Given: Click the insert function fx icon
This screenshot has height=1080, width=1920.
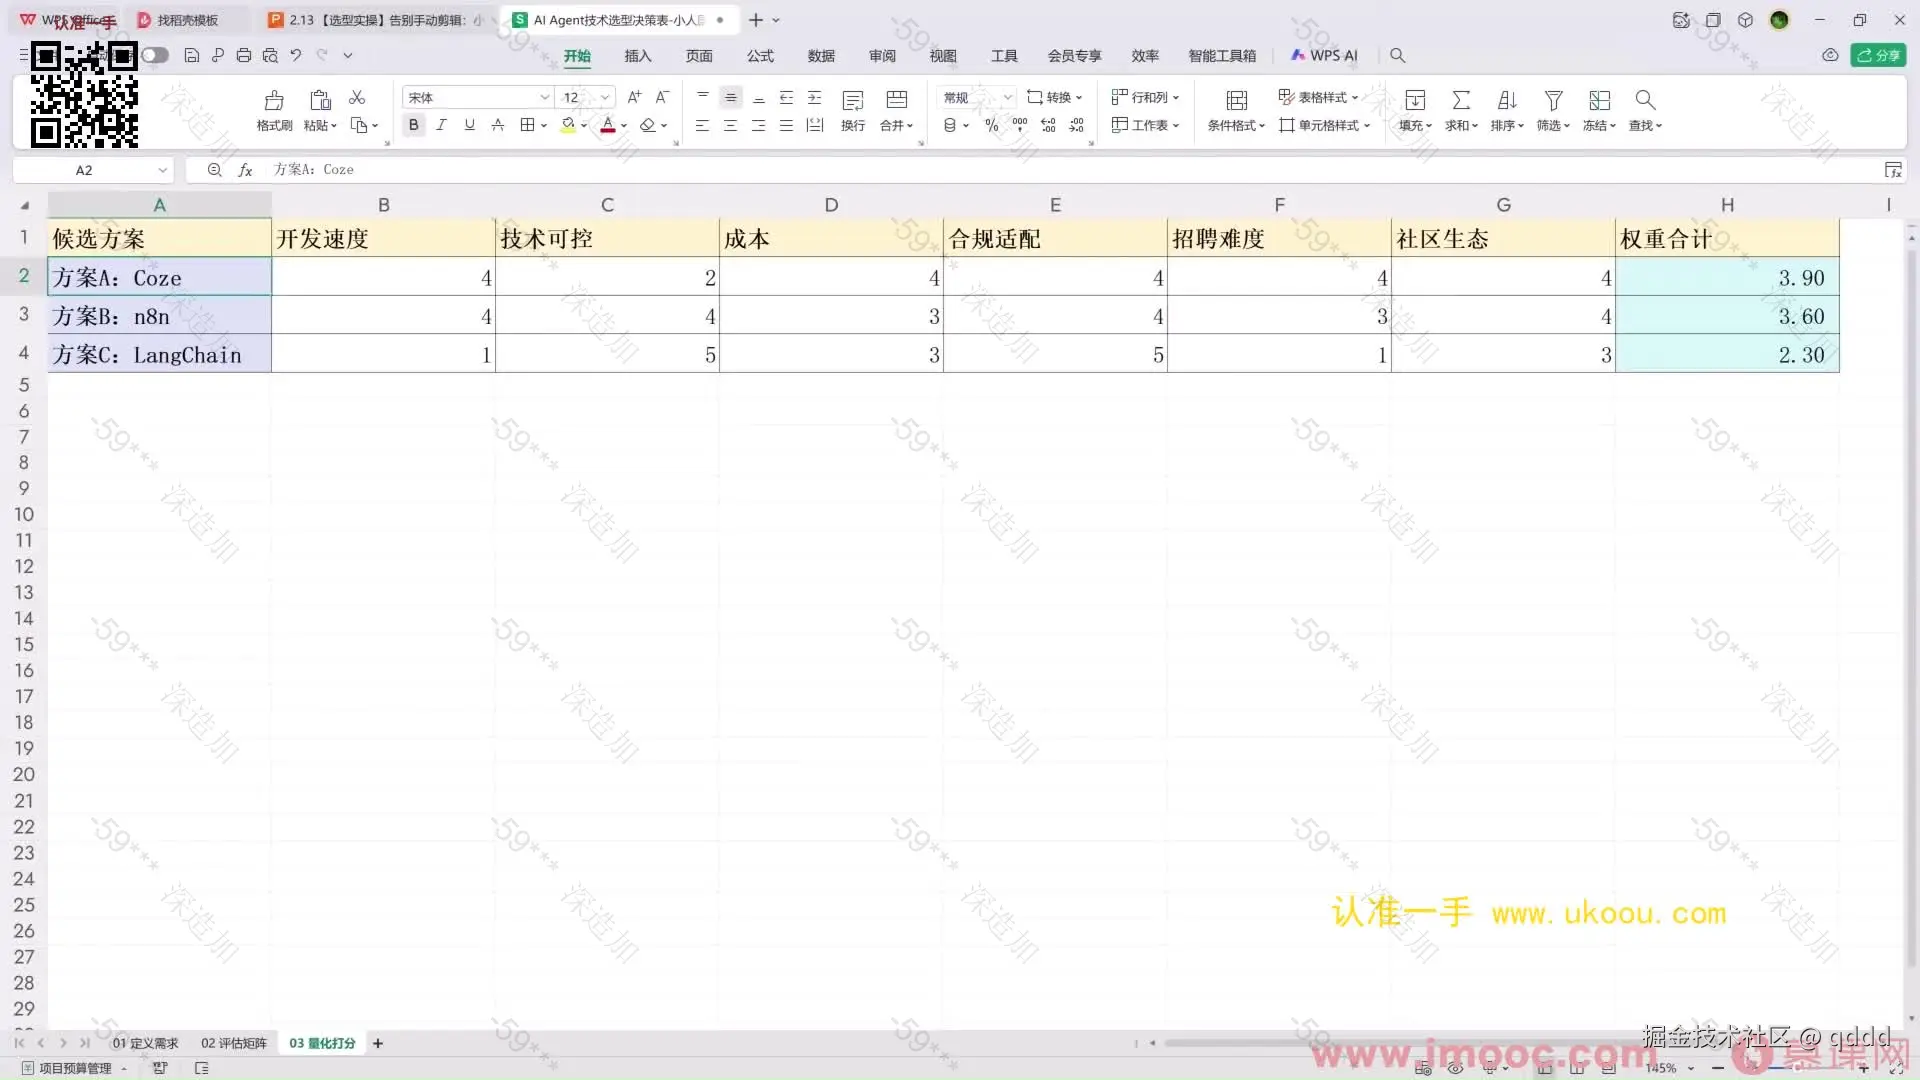Looking at the screenshot, I should (x=245, y=170).
